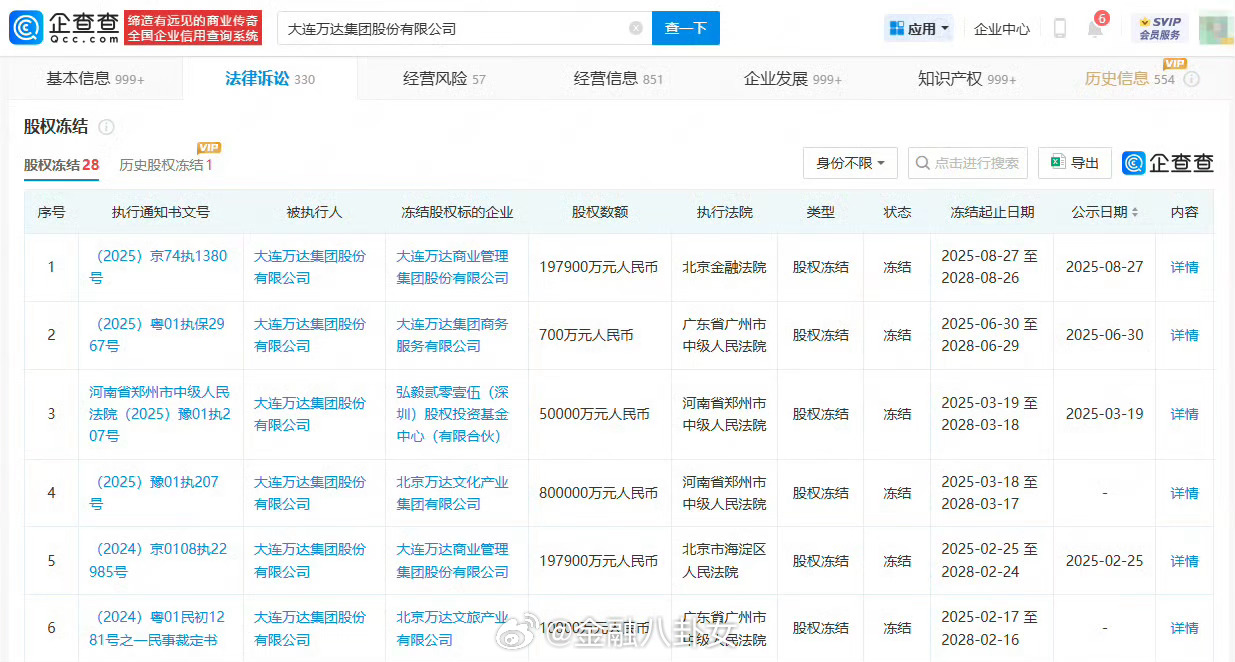The image size is (1235, 662).
Task: Open 北京万达文旅产业有限公司 link
Action: [453, 629]
